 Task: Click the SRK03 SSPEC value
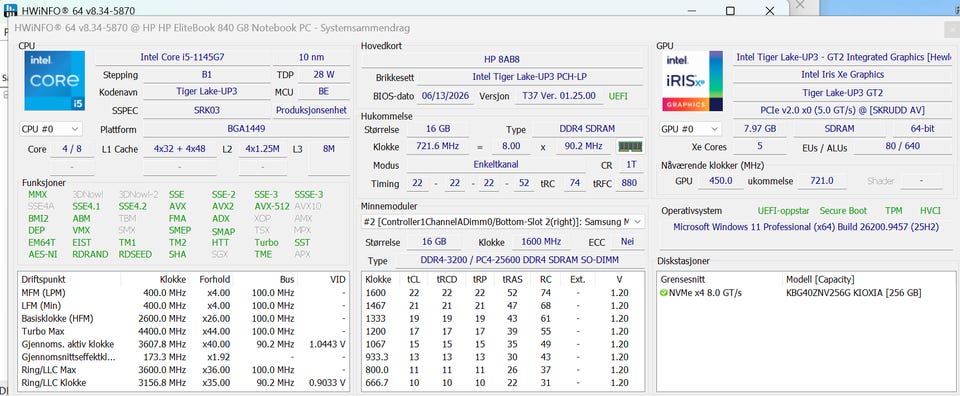pyautogui.click(x=206, y=110)
